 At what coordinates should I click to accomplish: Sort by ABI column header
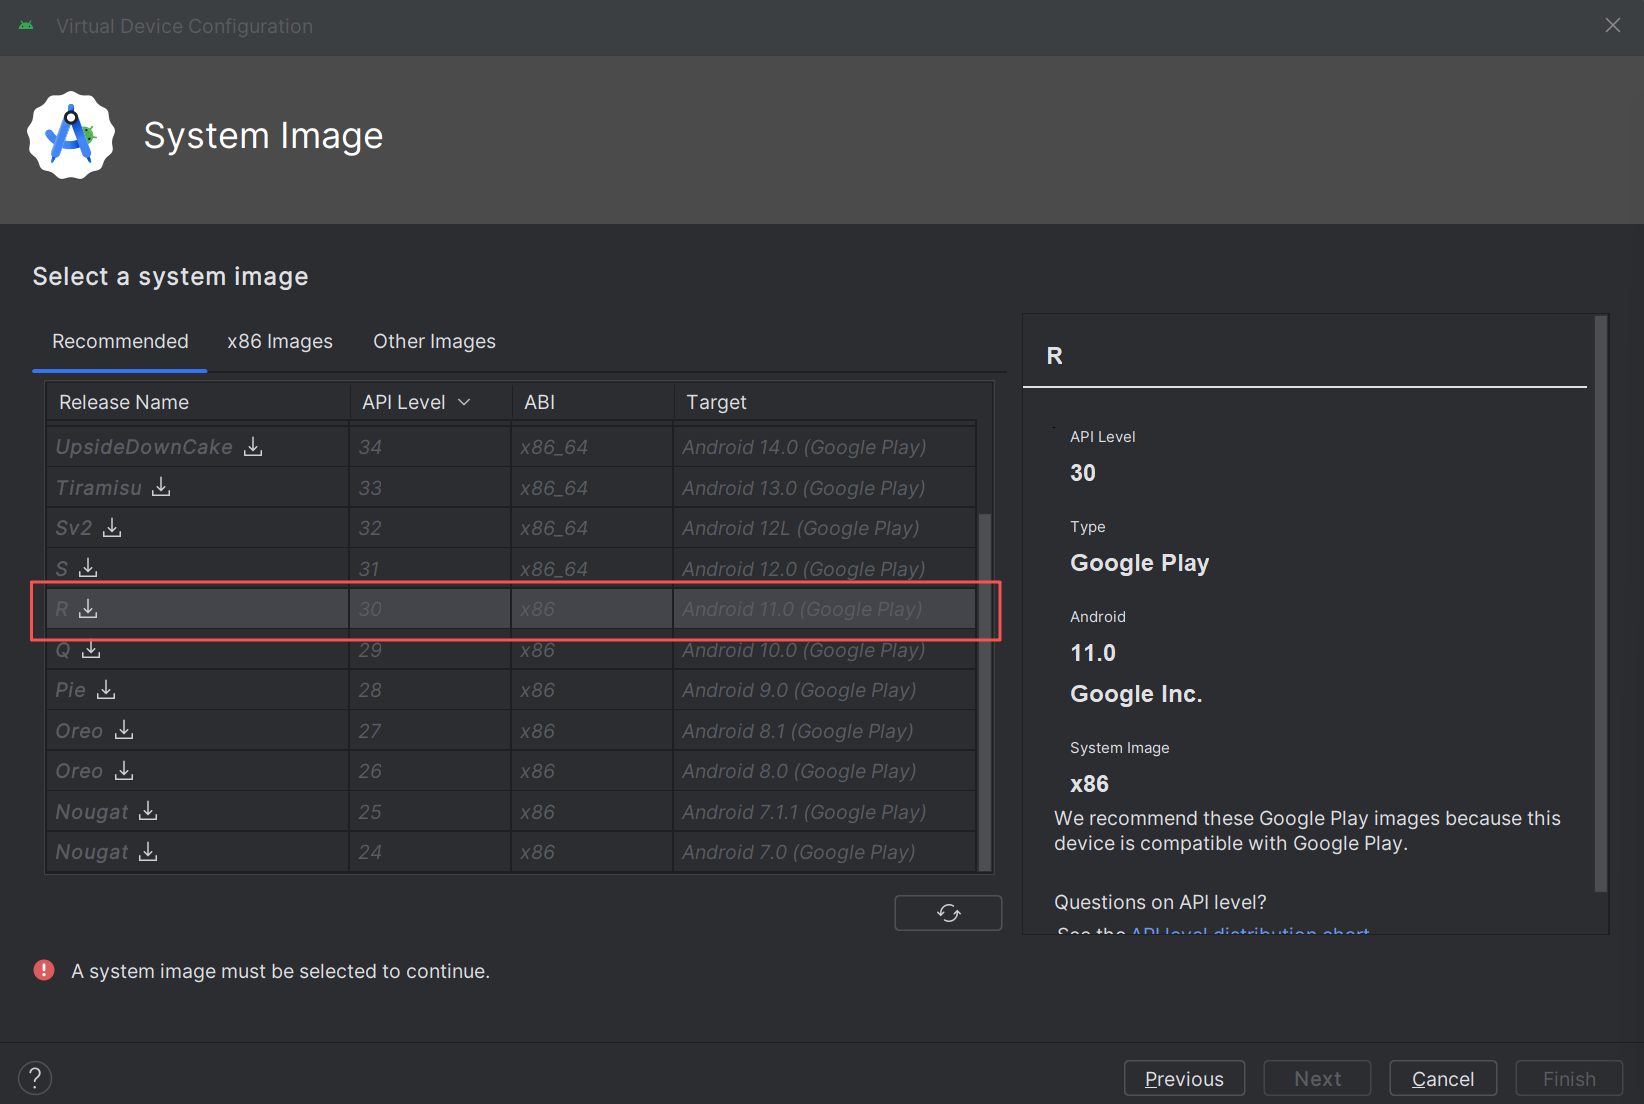(592, 402)
